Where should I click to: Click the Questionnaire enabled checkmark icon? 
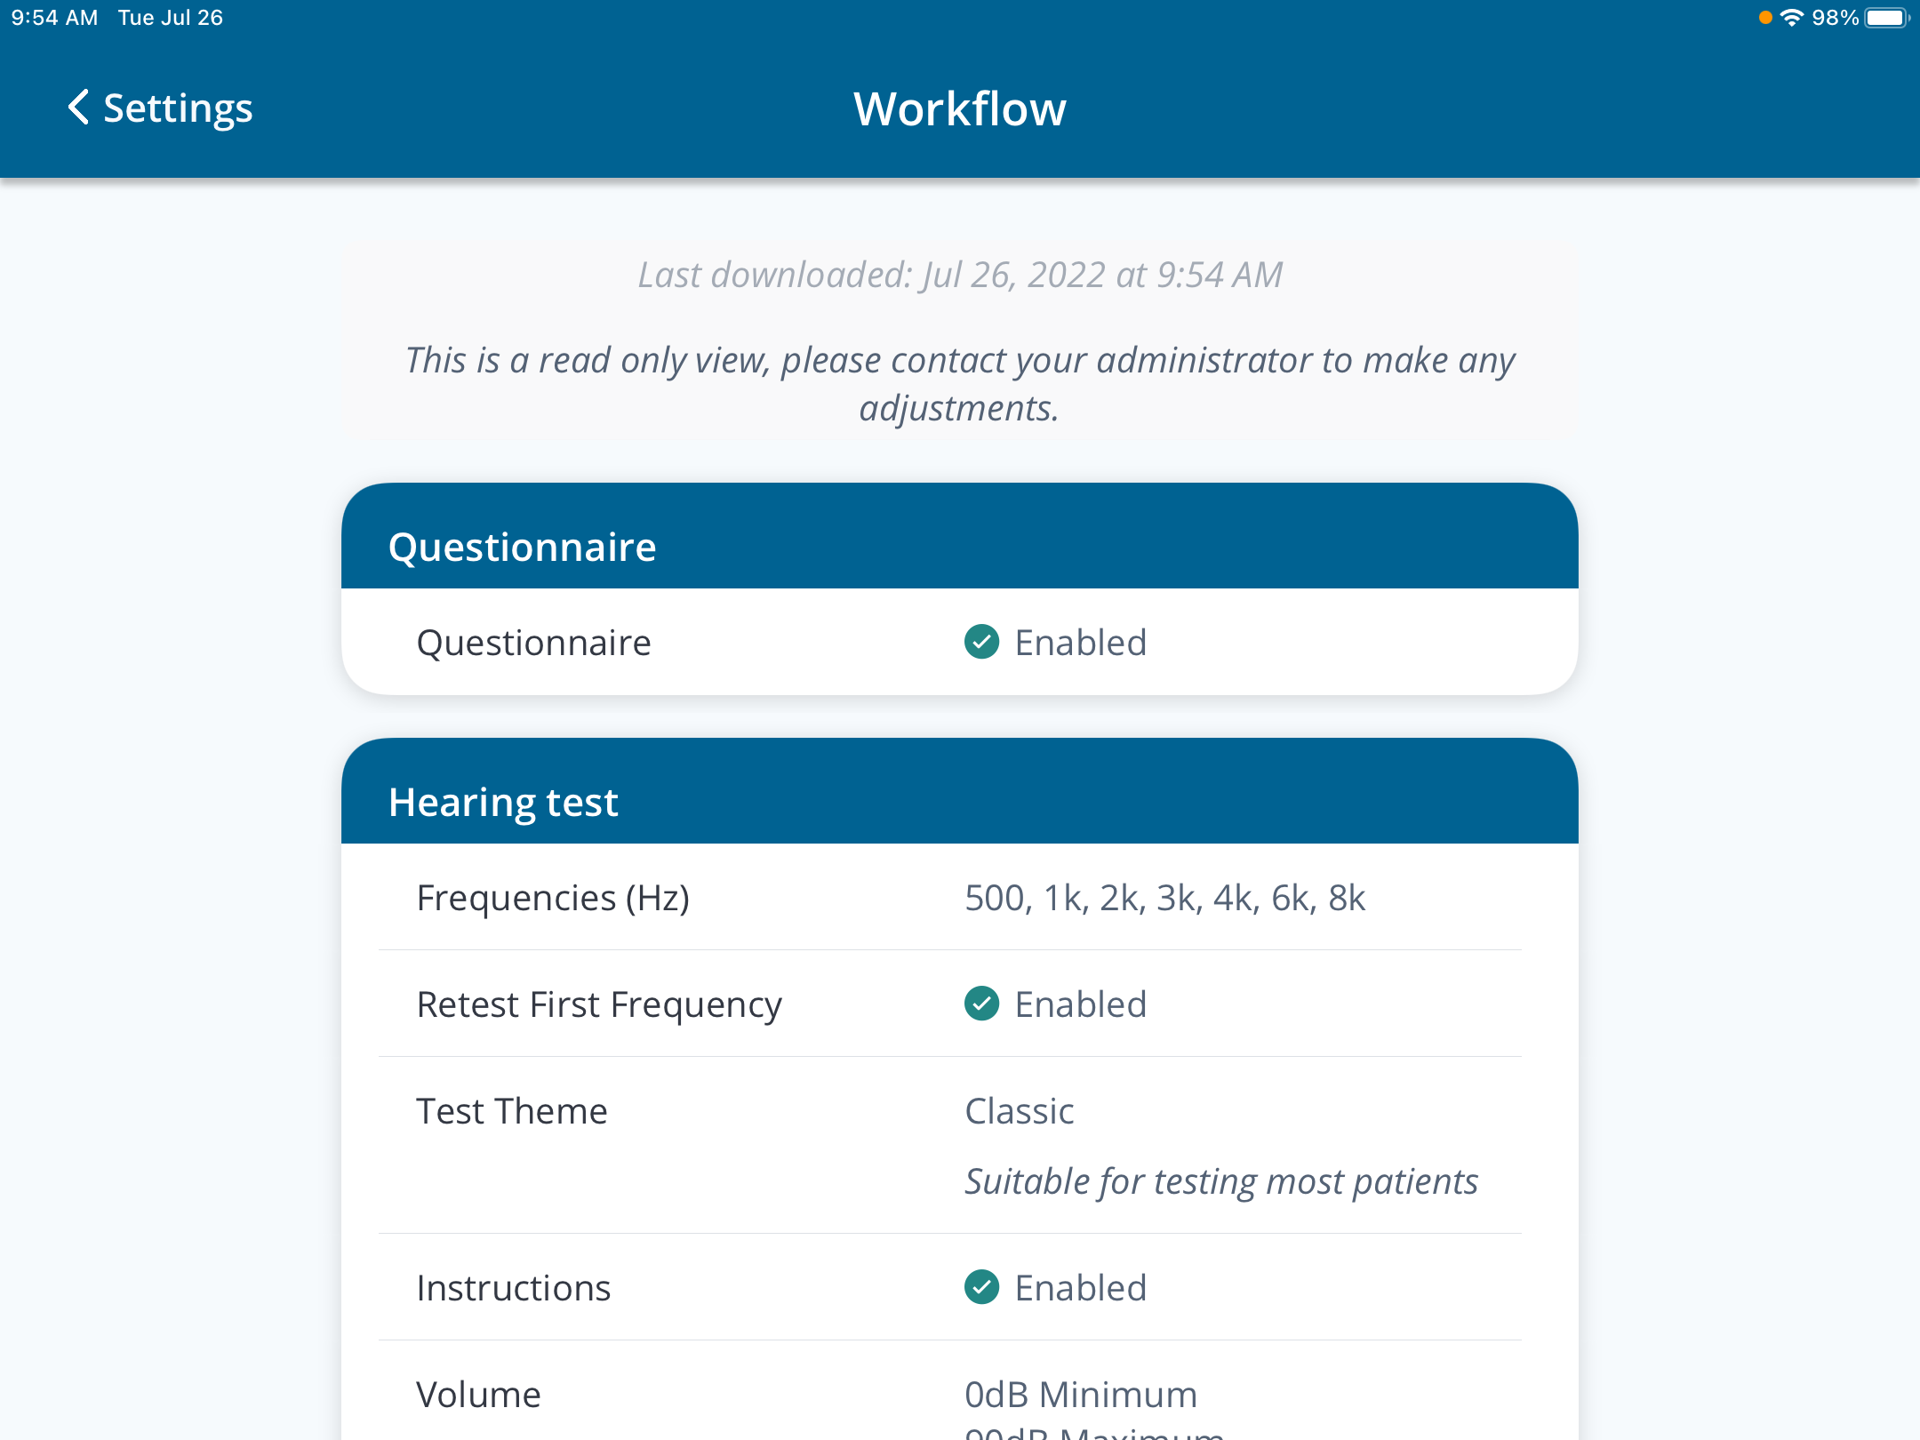point(981,642)
